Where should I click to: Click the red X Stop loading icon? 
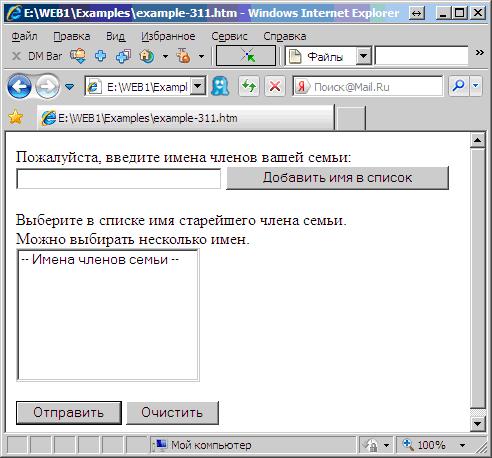[x=275, y=87]
